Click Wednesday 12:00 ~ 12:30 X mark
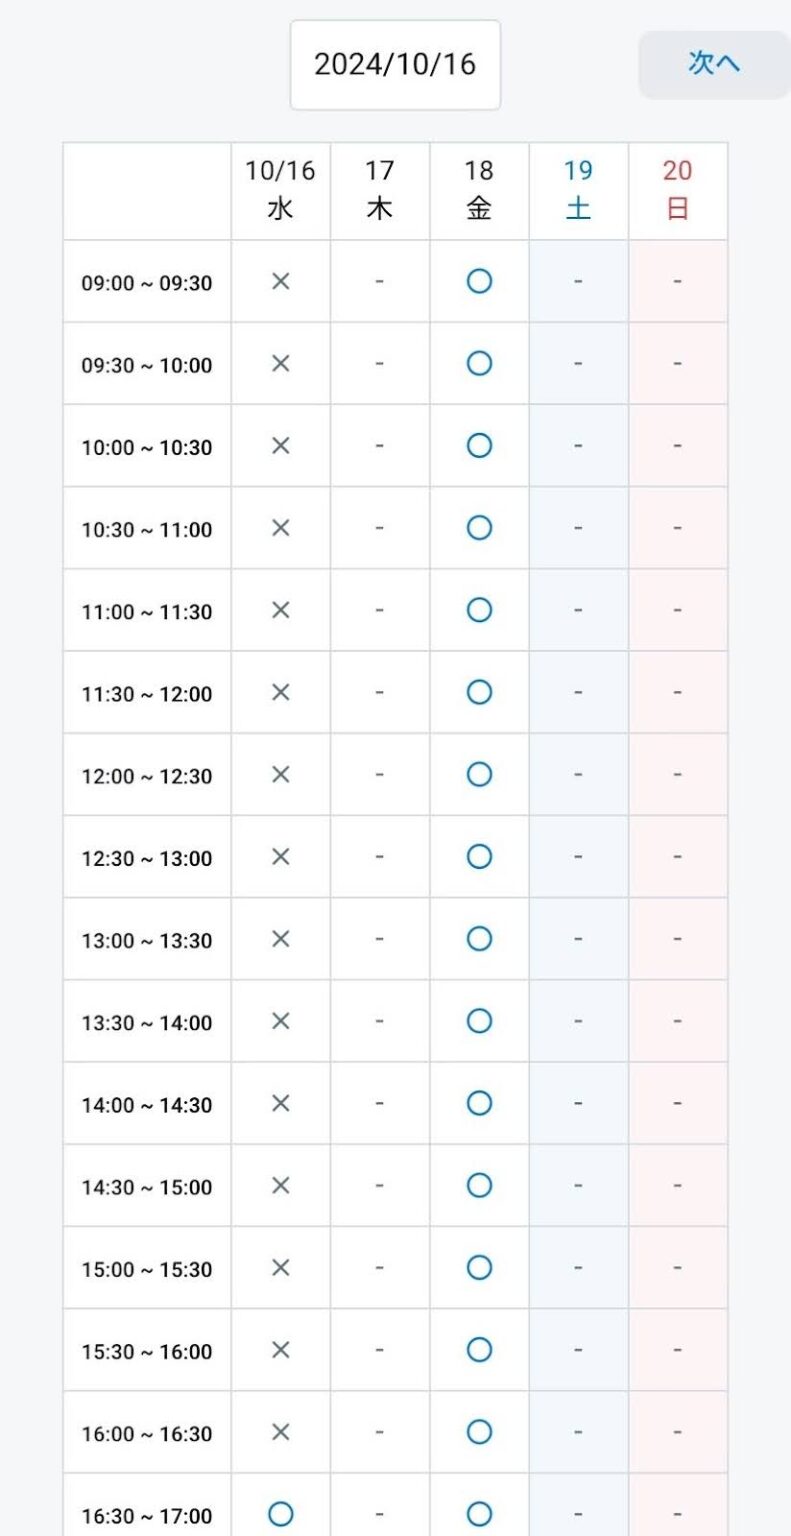This screenshot has width=791, height=1536. (281, 774)
